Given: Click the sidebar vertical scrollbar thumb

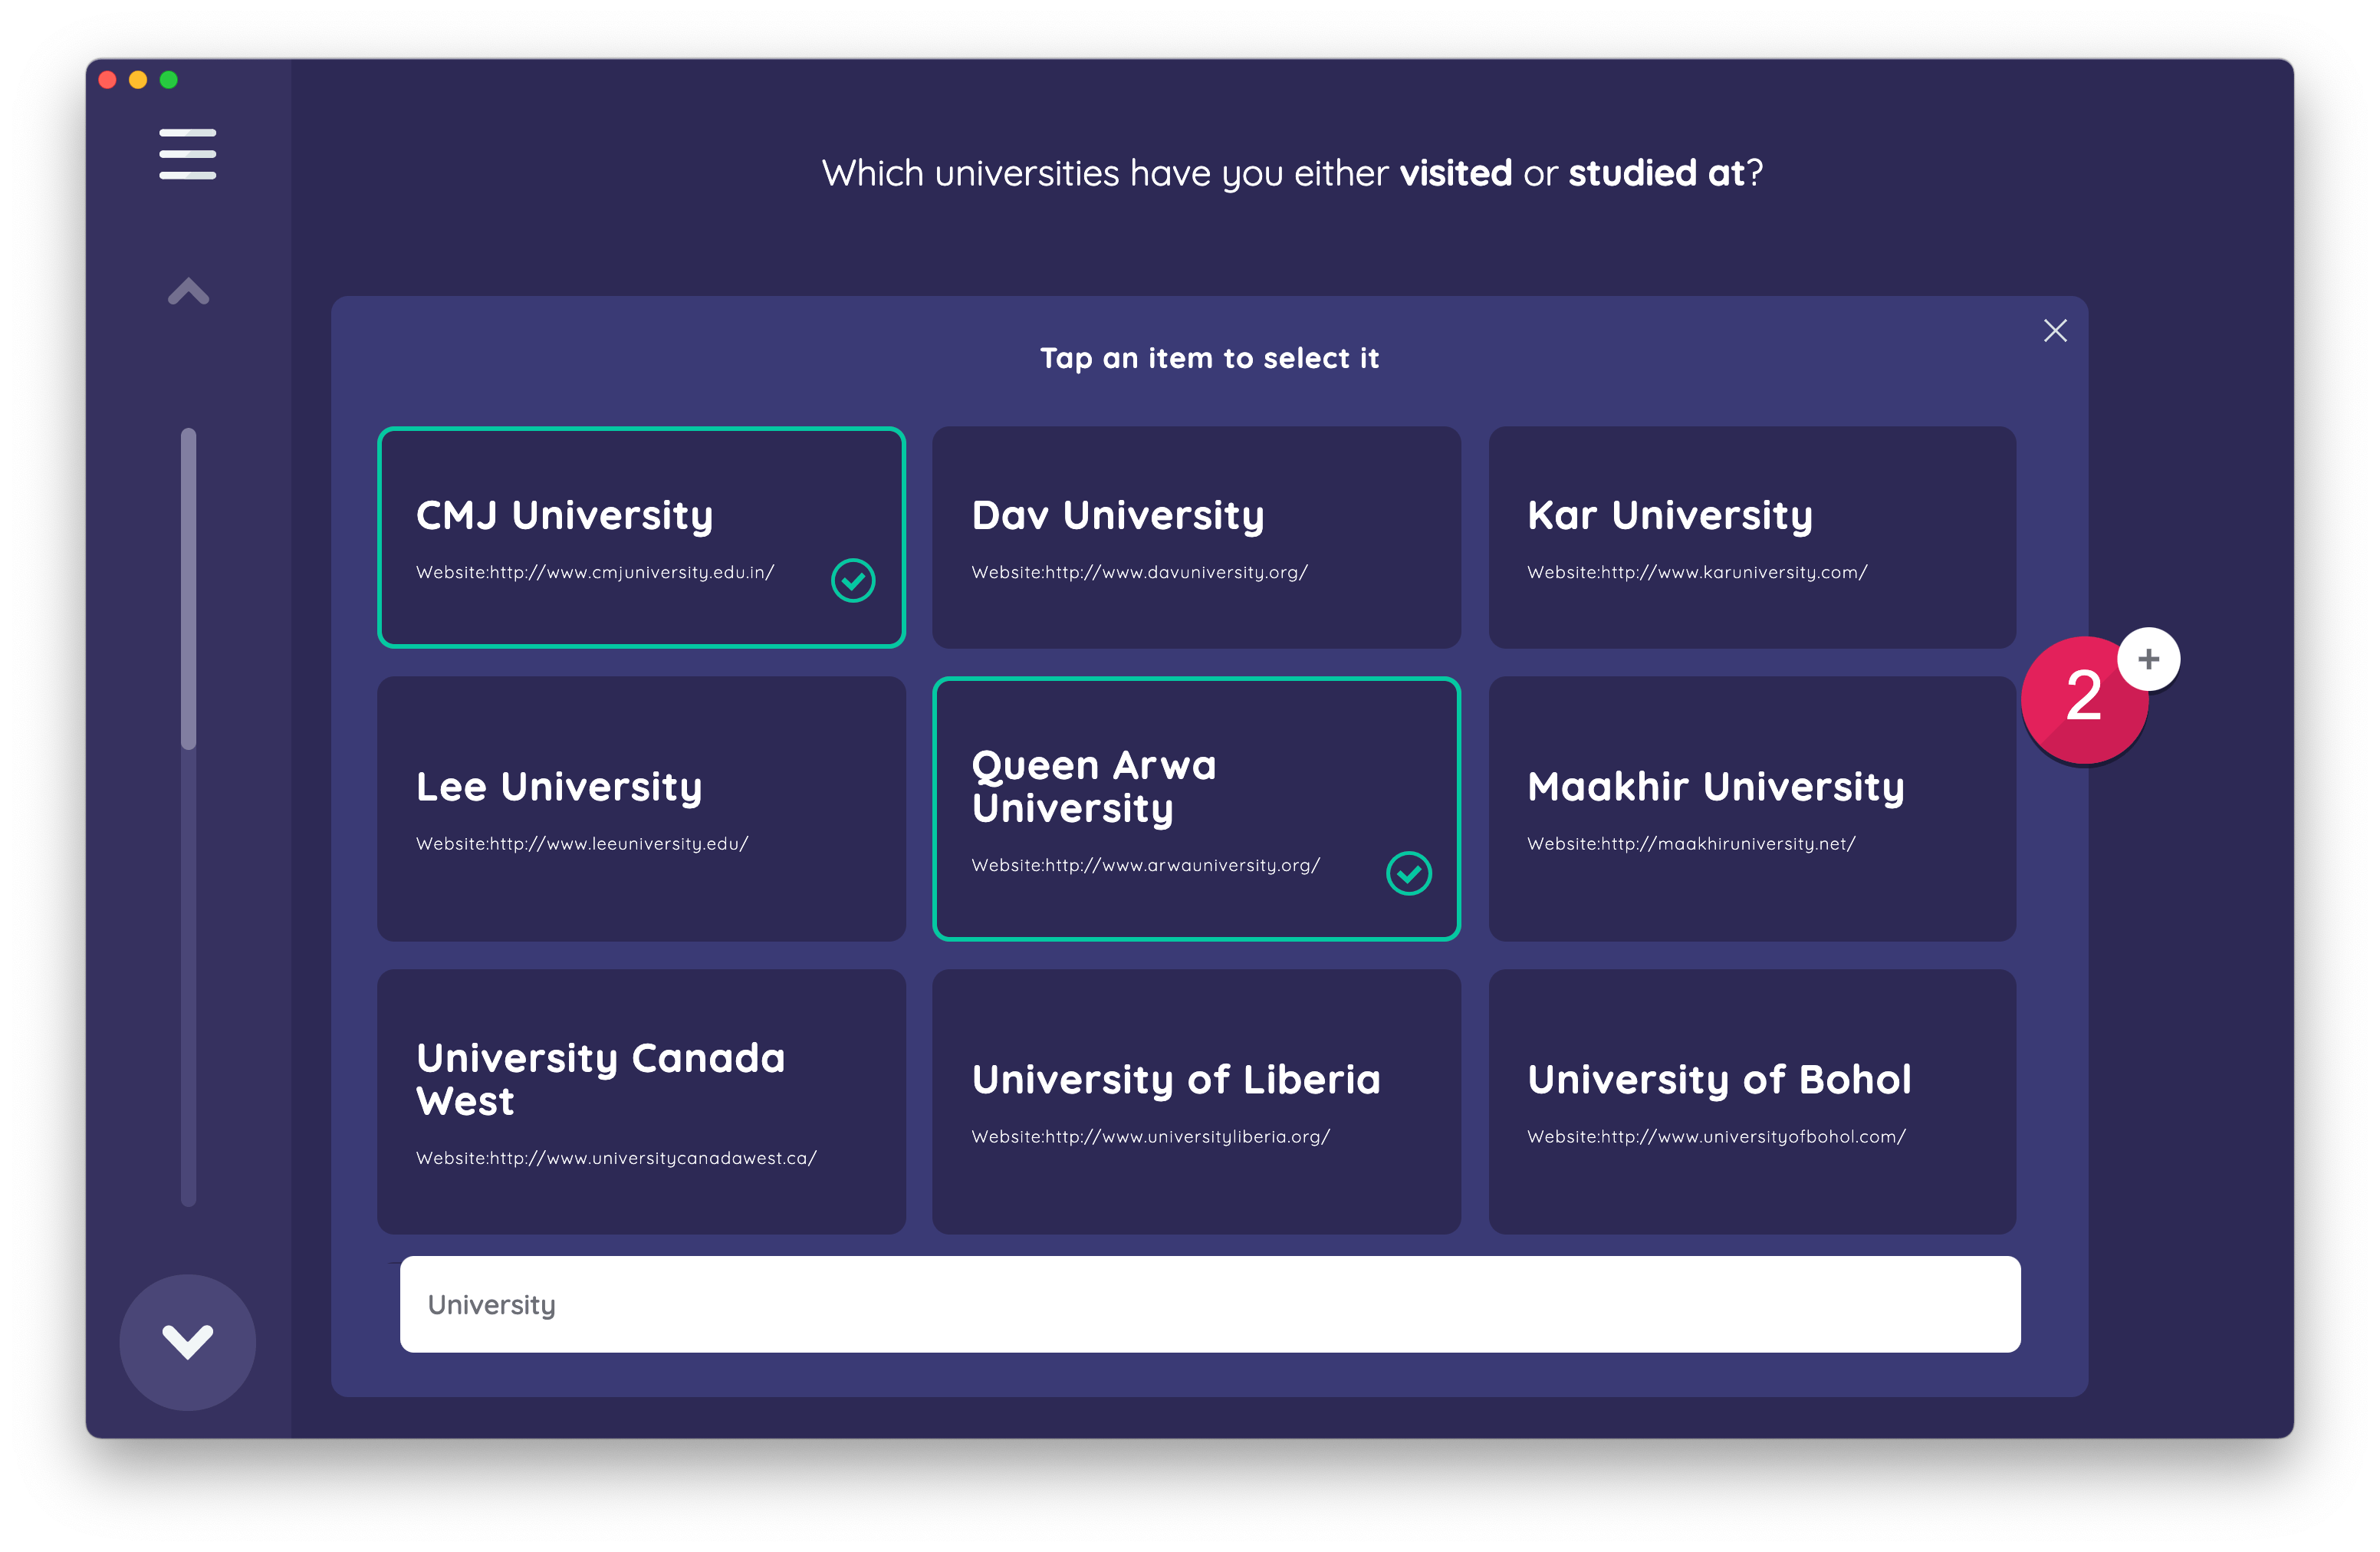Looking at the screenshot, I should [x=188, y=588].
